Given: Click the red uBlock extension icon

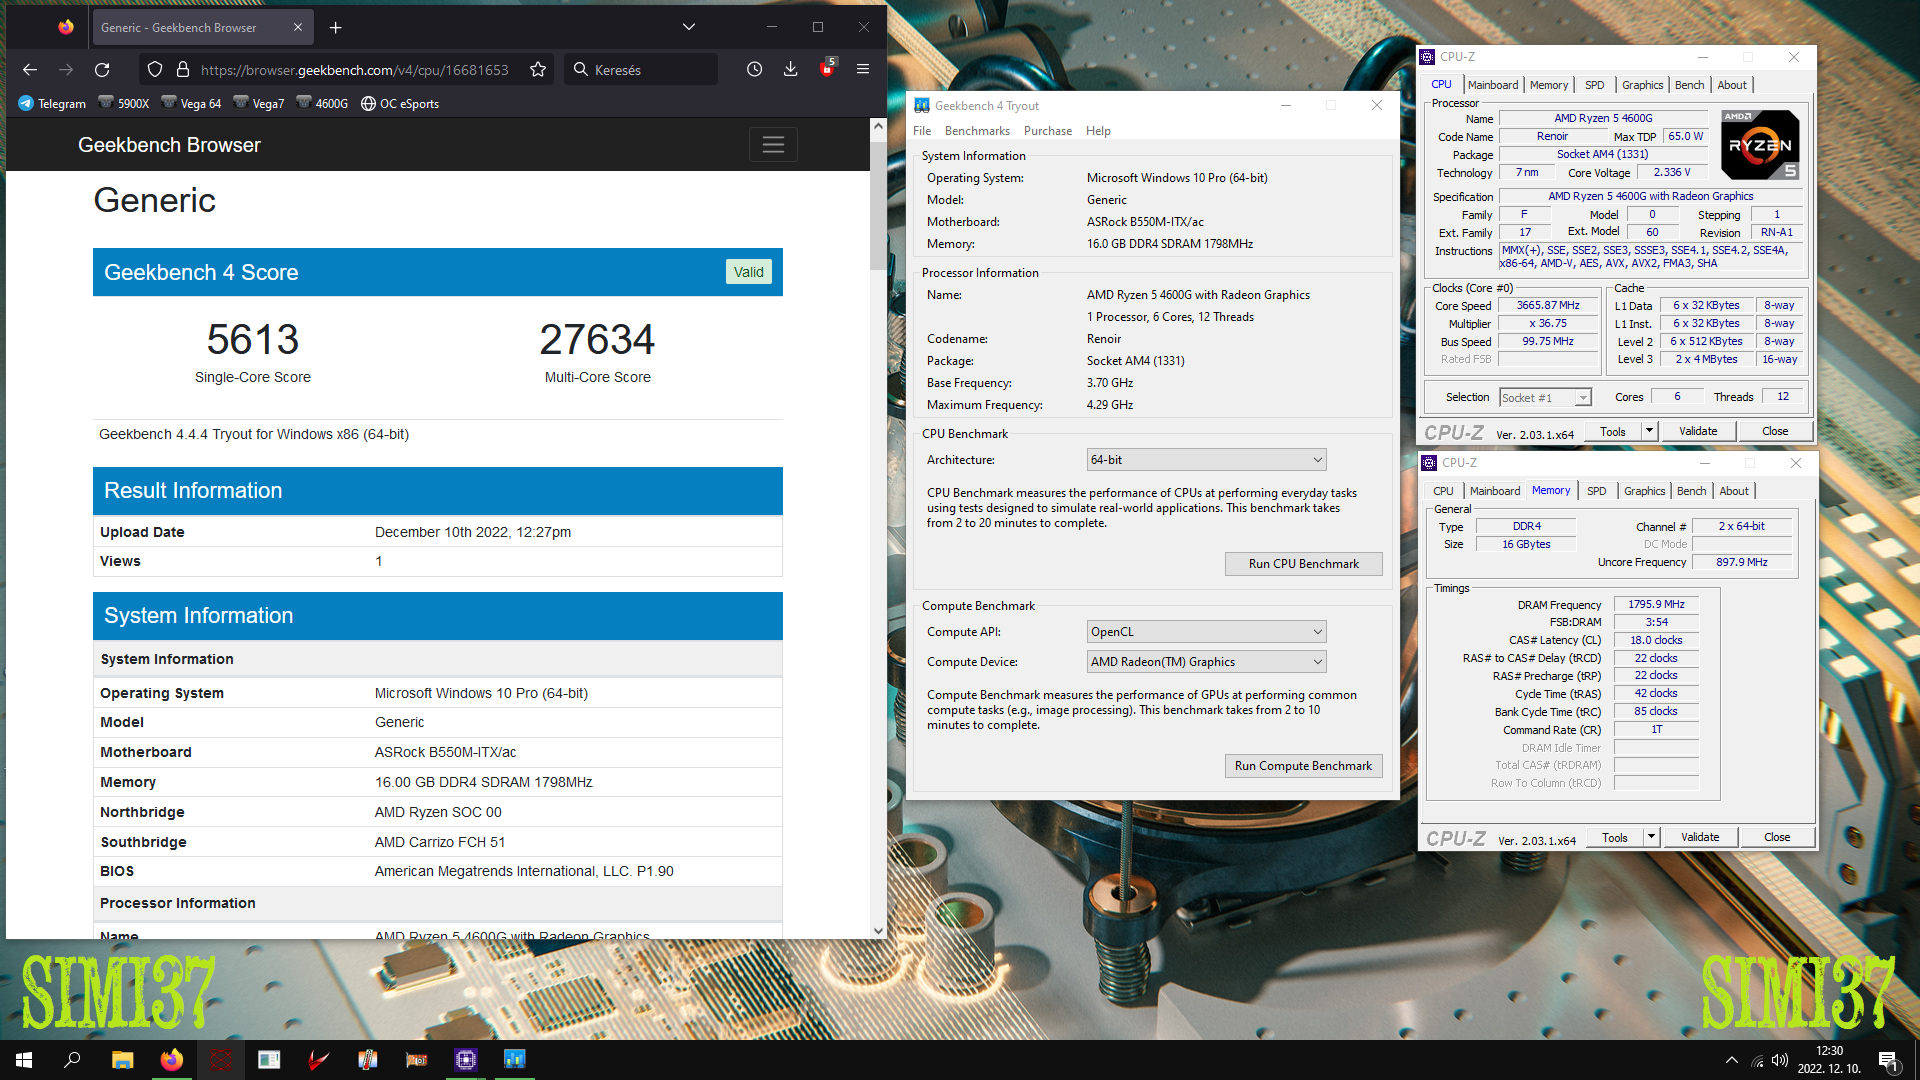Looking at the screenshot, I should pyautogui.click(x=827, y=68).
